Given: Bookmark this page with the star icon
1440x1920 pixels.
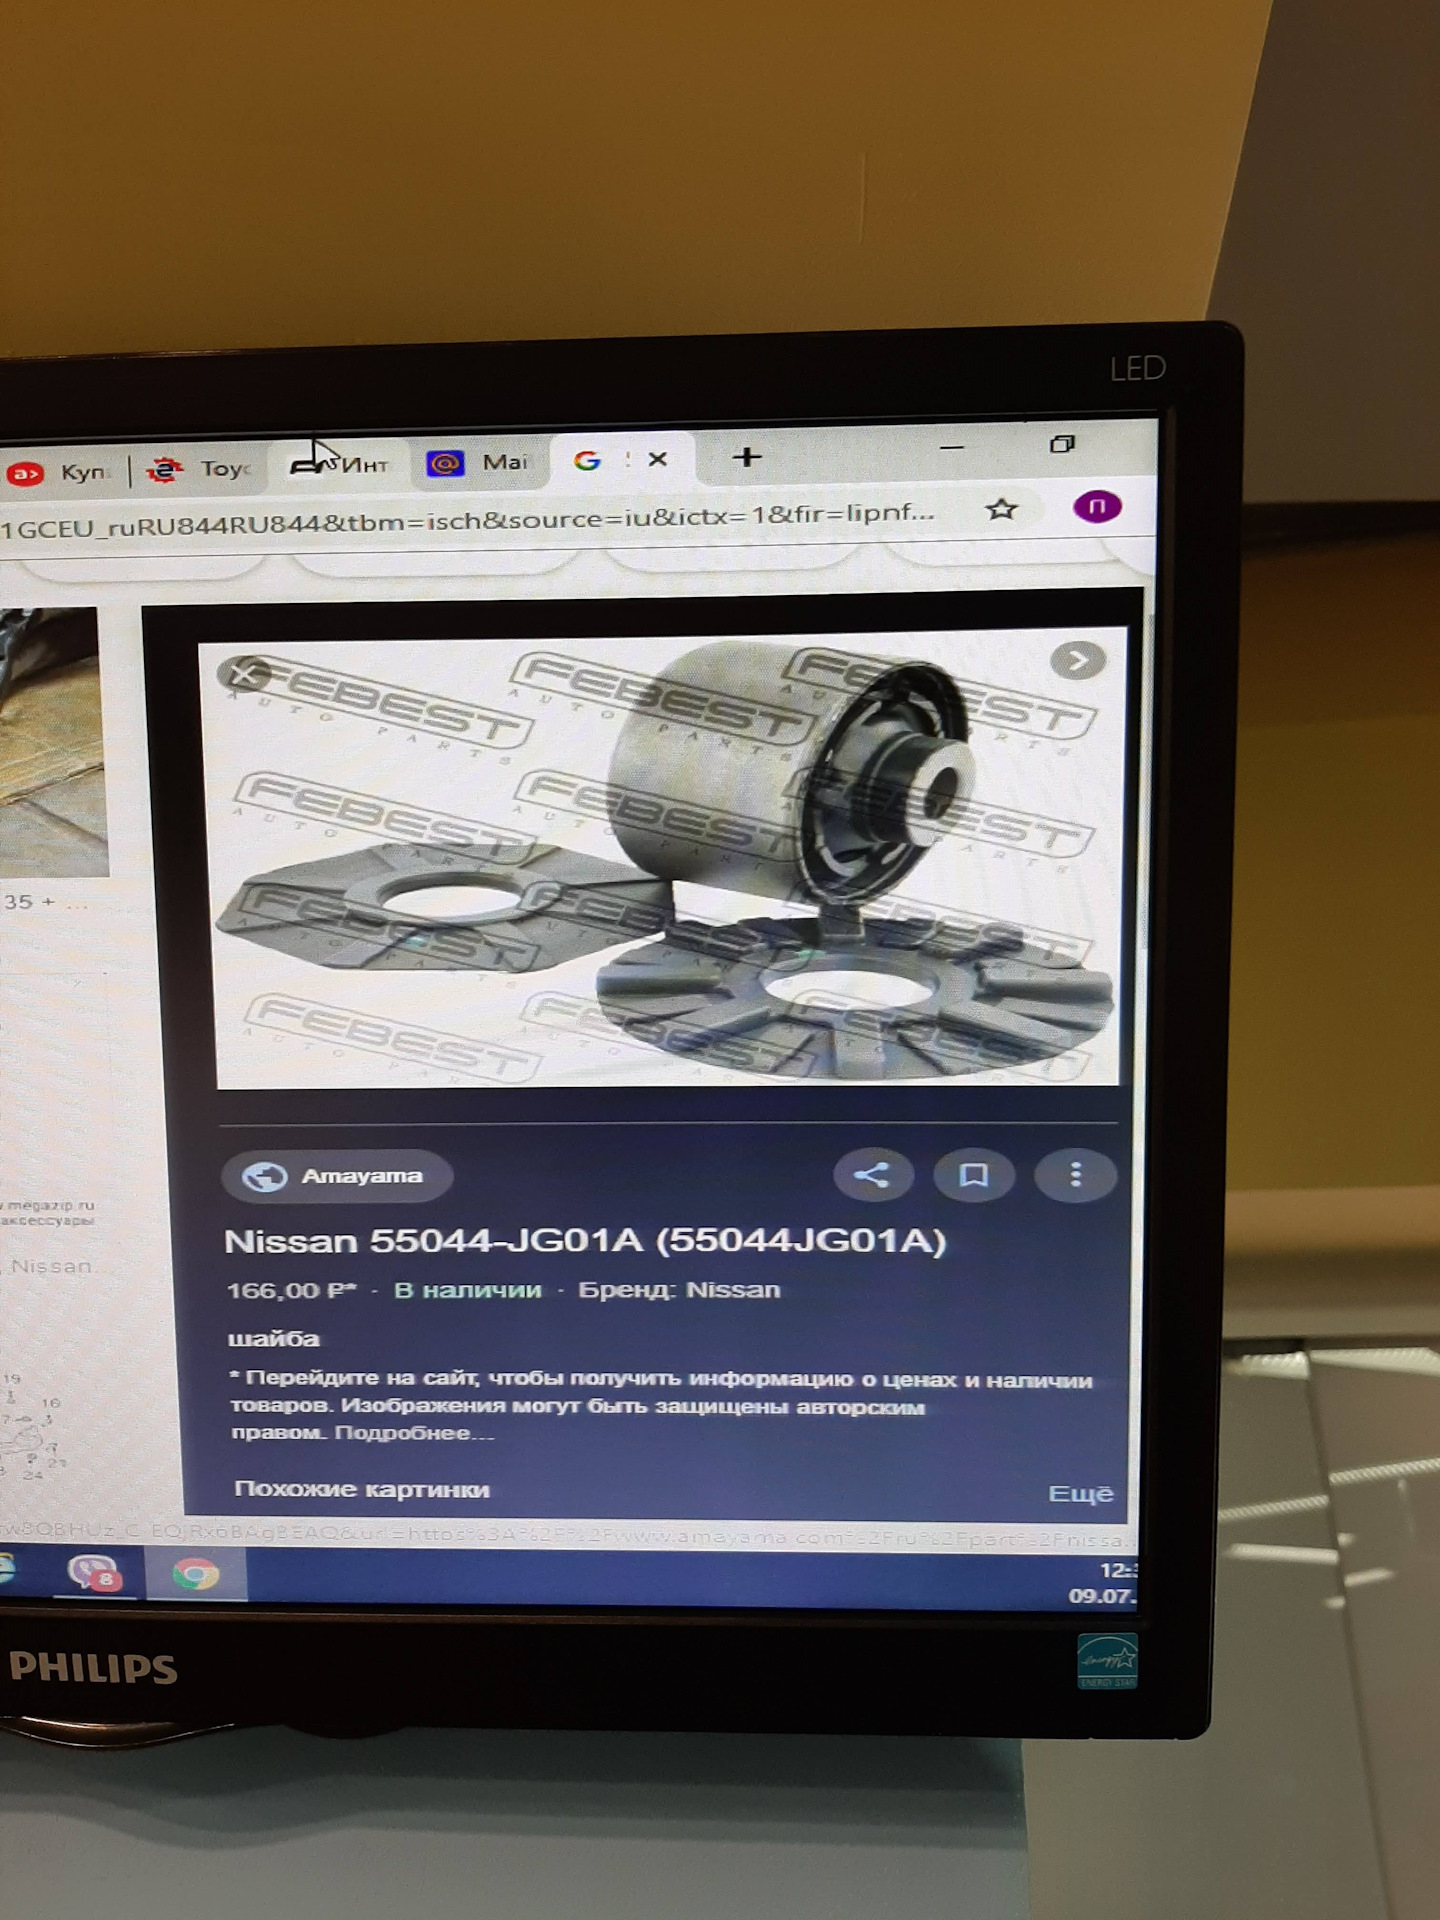Looking at the screenshot, I should pyautogui.click(x=1001, y=510).
